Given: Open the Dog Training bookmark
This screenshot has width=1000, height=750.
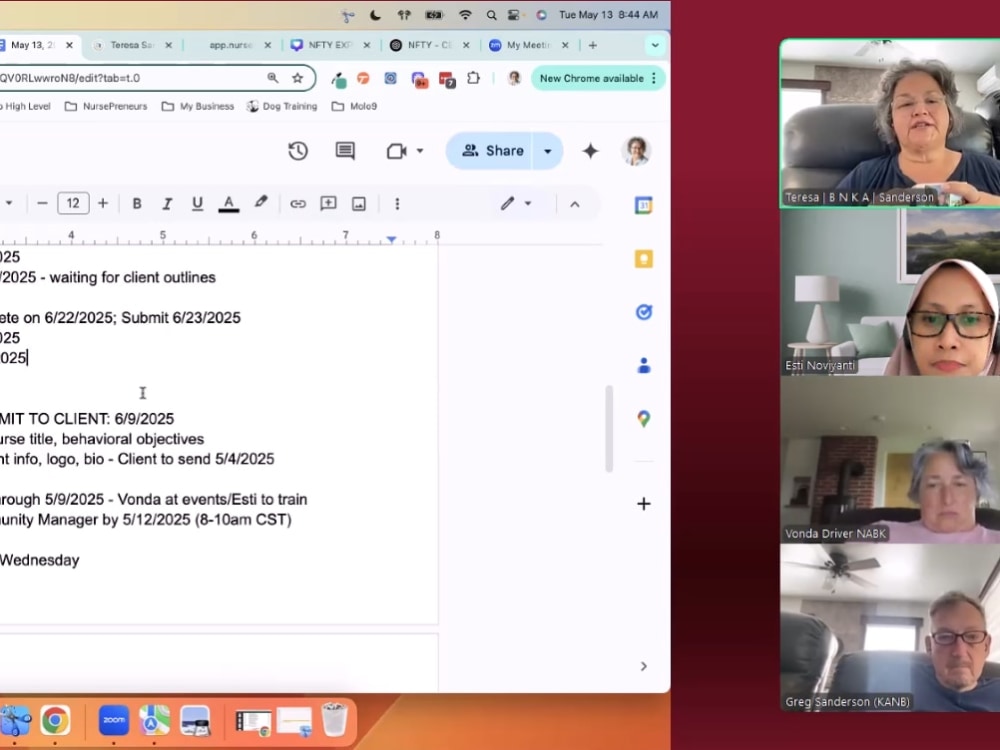Looking at the screenshot, I should (x=282, y=107).
